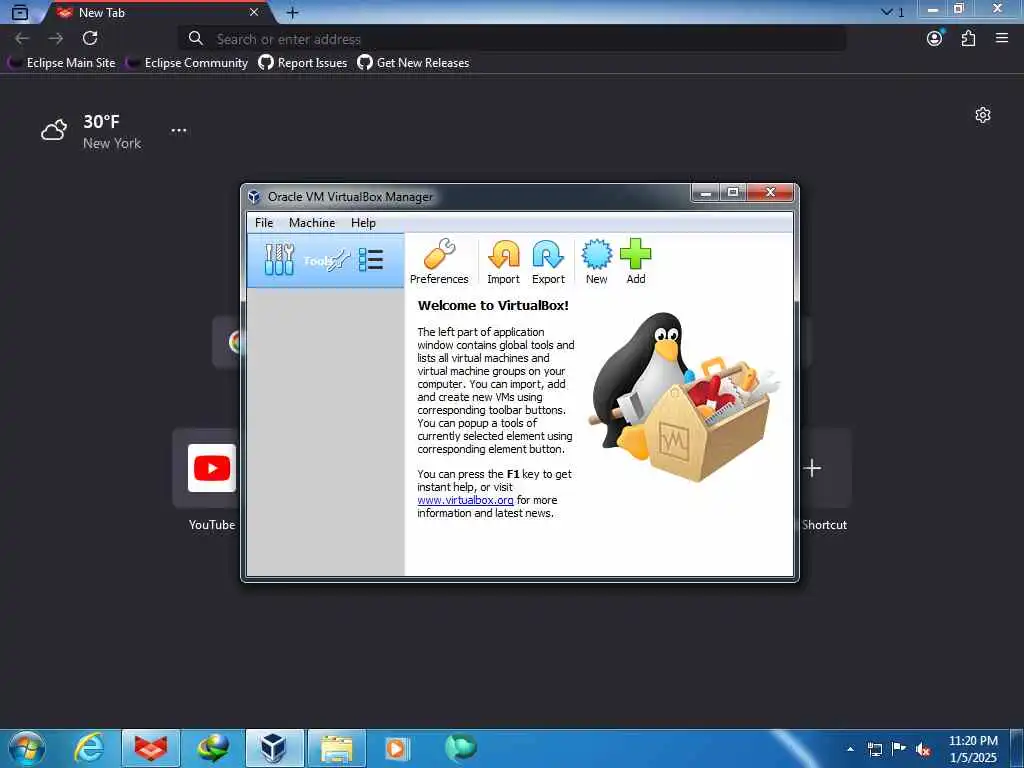Open the Report Issues bookmark

tap(302, 63)
